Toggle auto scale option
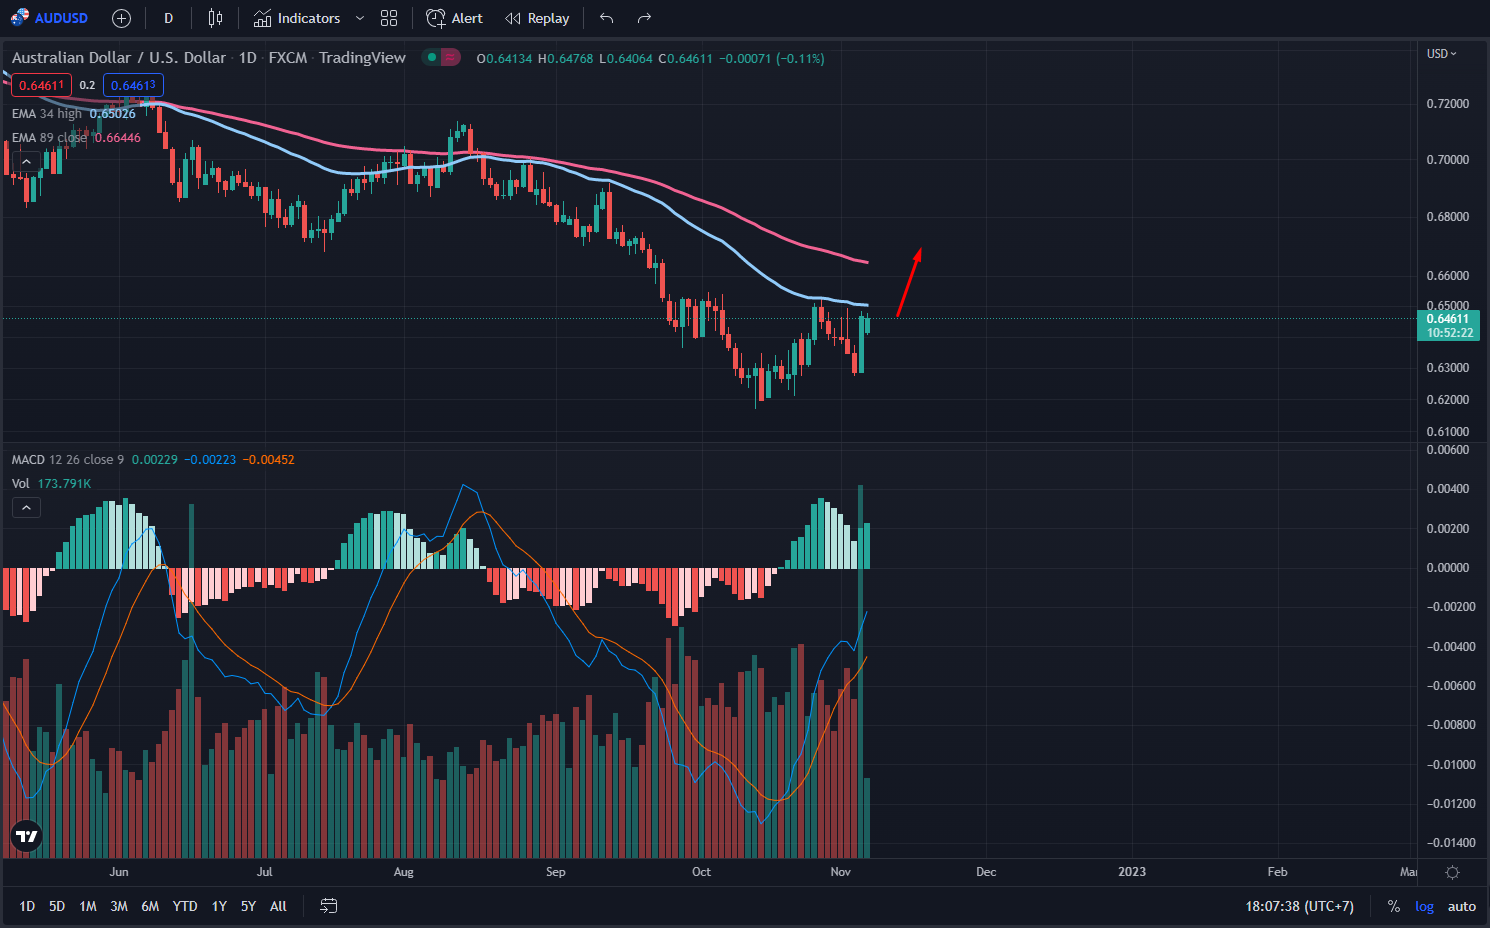 click(x=1461, y=906)
